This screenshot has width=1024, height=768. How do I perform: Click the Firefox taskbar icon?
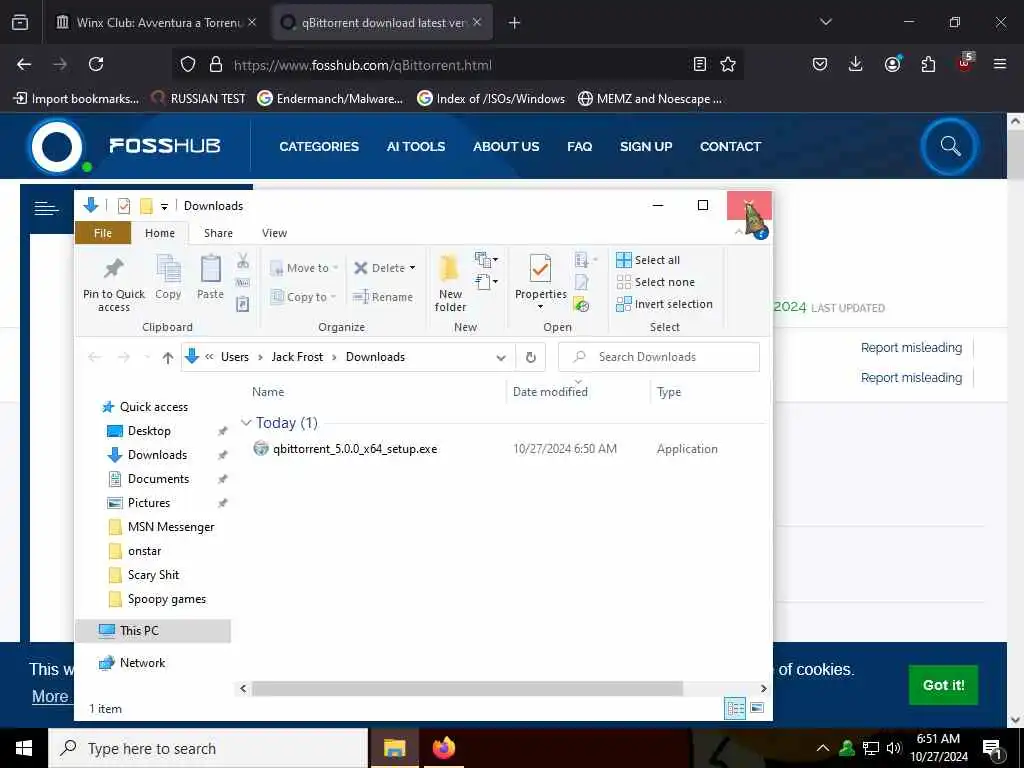click(x=443, y=748)
